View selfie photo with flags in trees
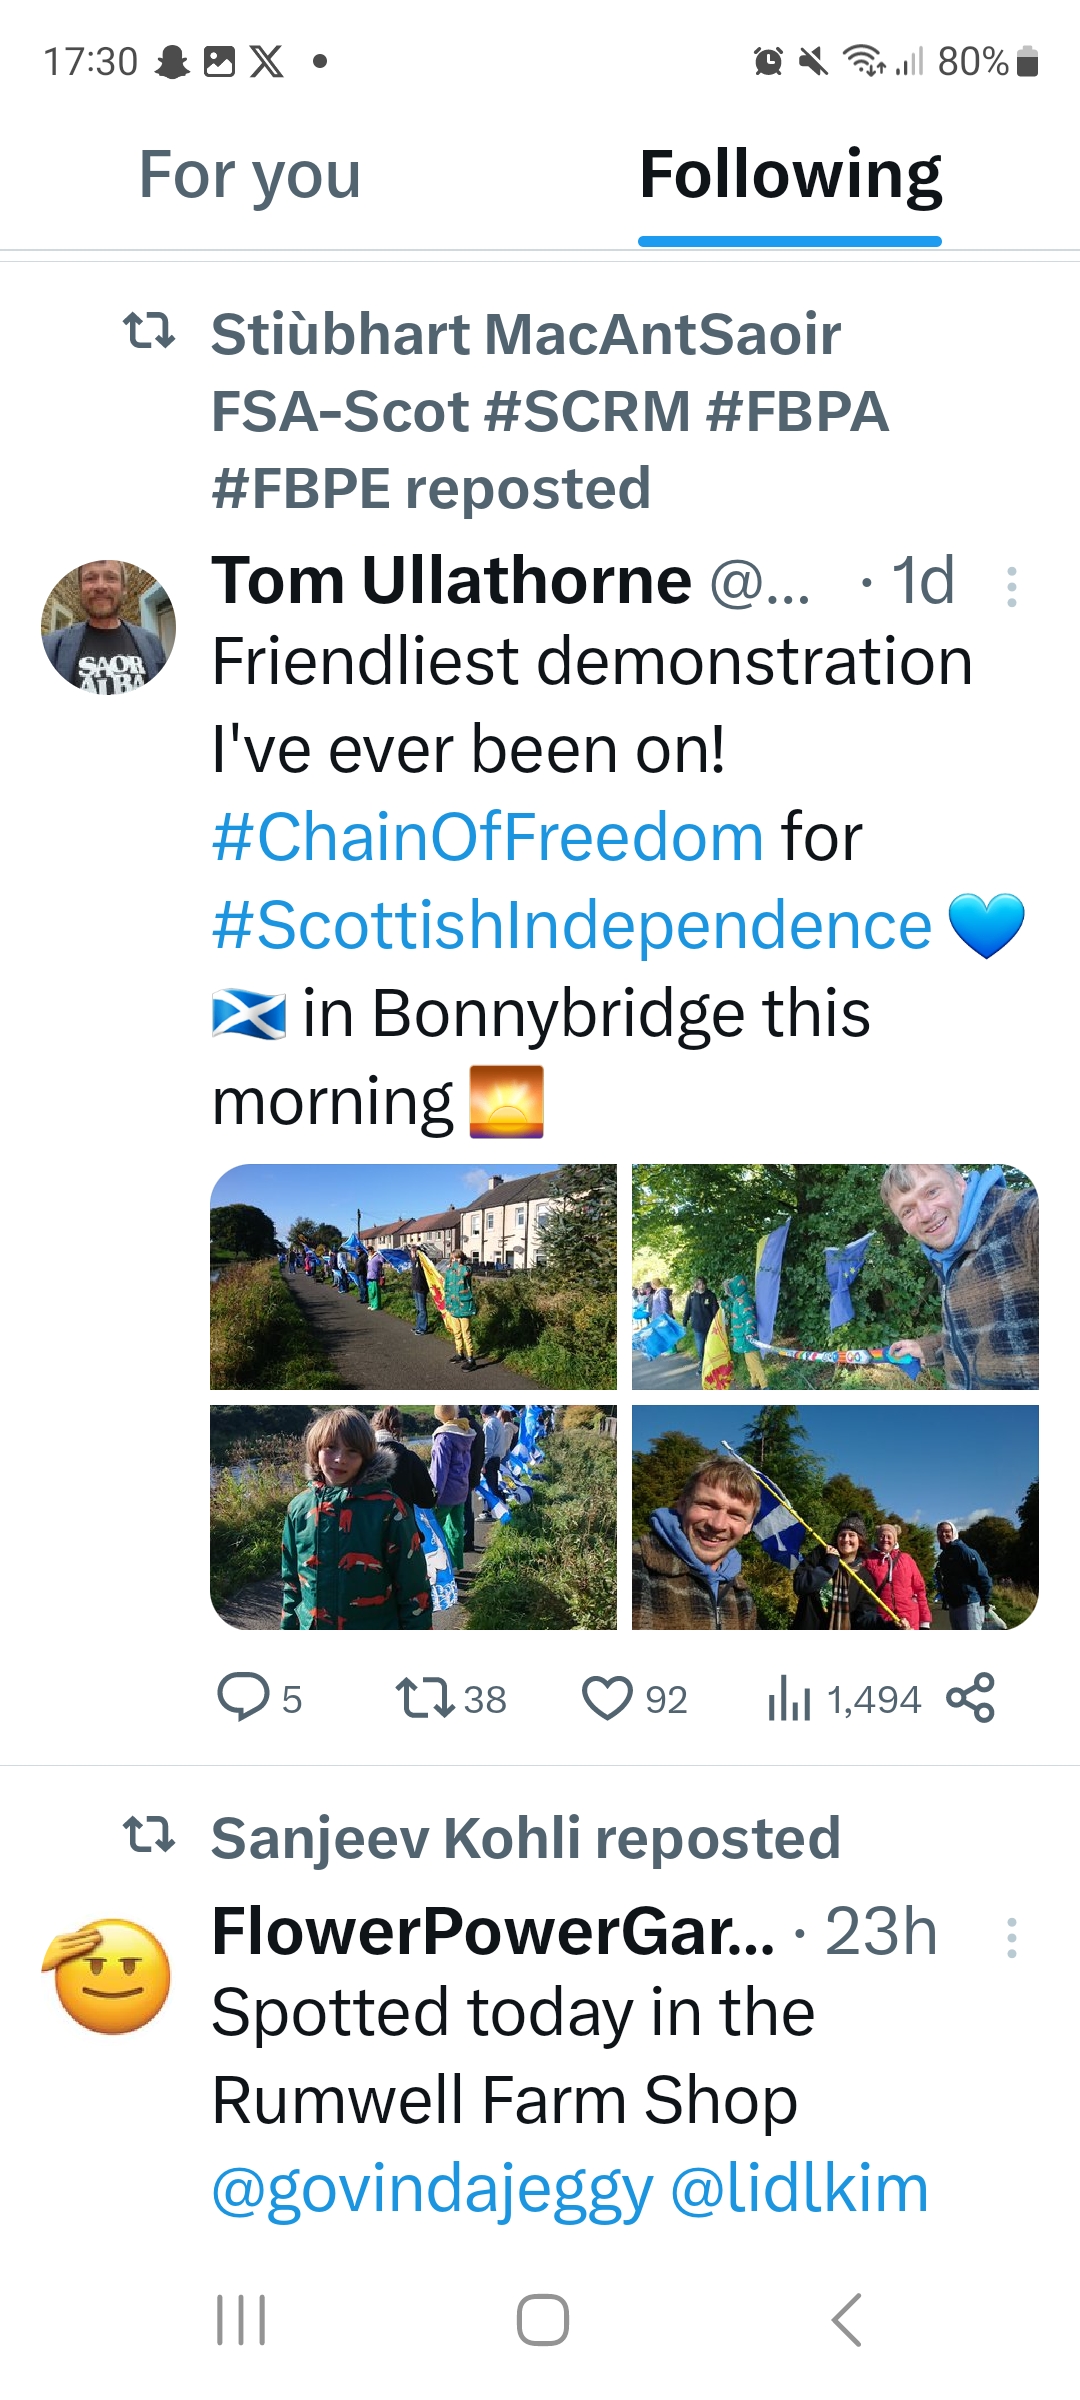Screen dimensions: 1080x2400 [835, 1276]
